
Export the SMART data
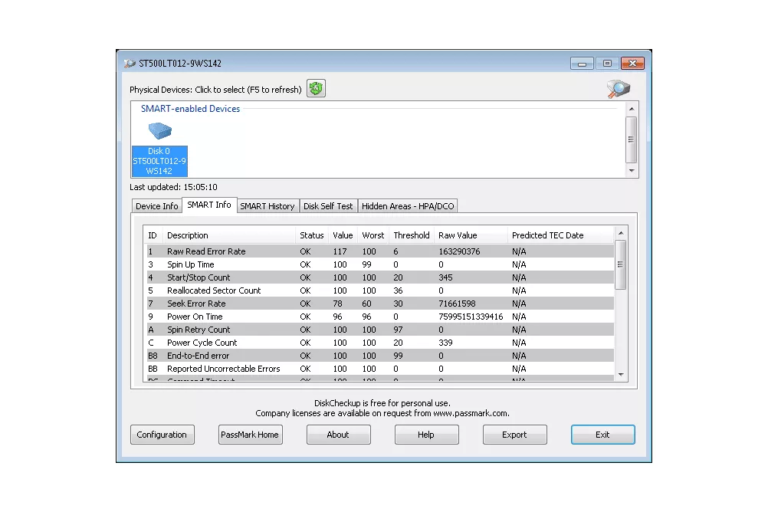[x=514, y=435]
